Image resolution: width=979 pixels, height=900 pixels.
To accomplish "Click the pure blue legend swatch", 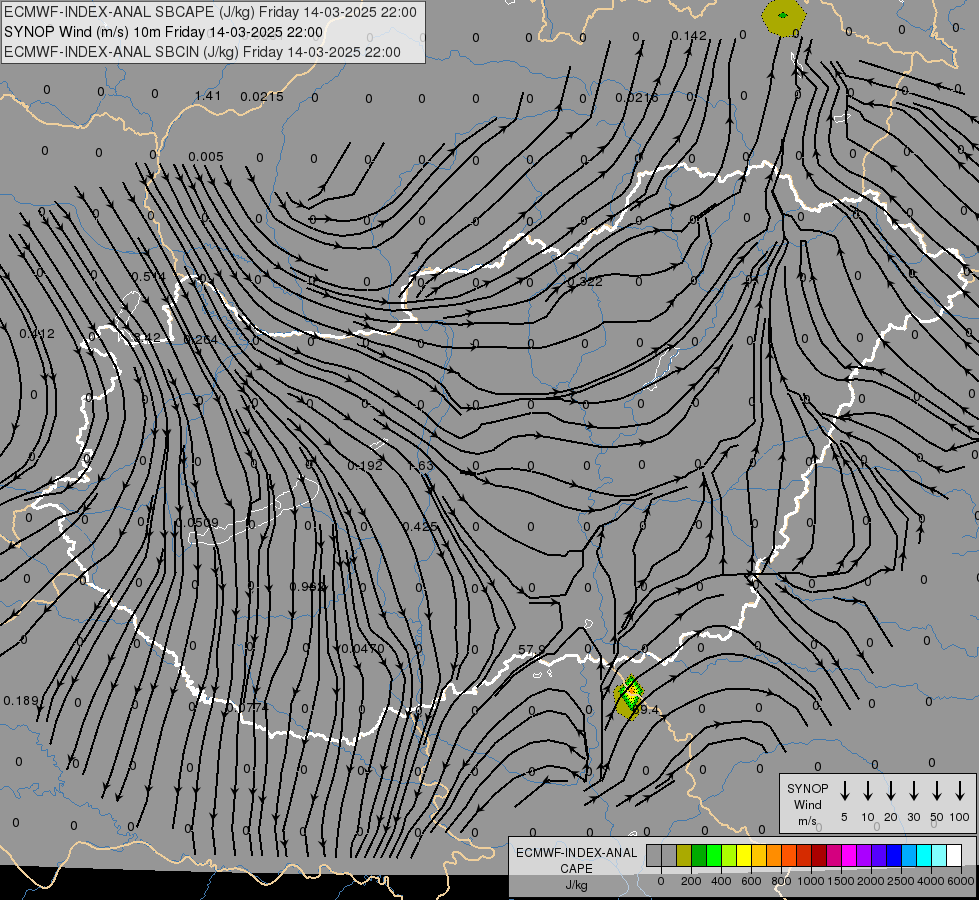I will point(894,856).
